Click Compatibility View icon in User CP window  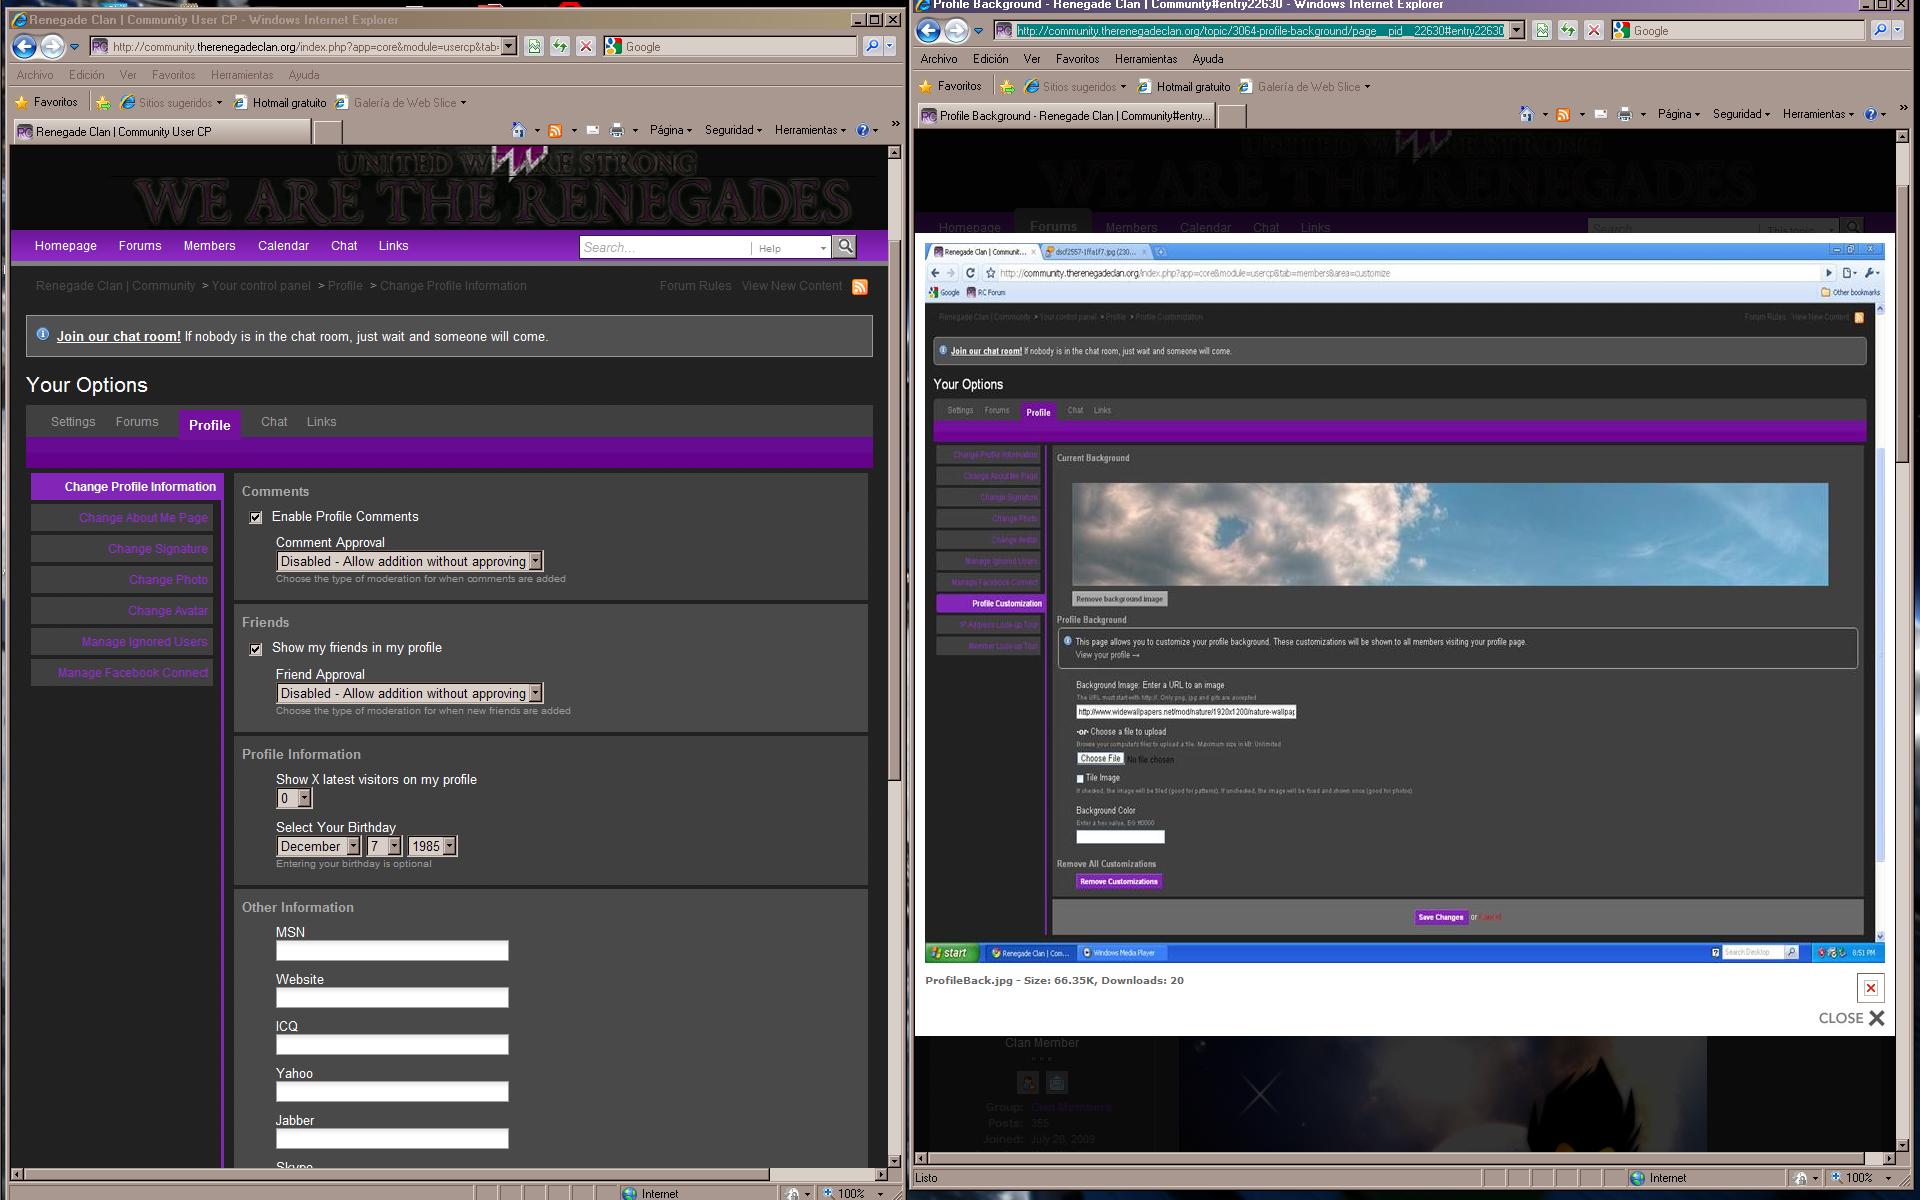[x=534, y=46]
